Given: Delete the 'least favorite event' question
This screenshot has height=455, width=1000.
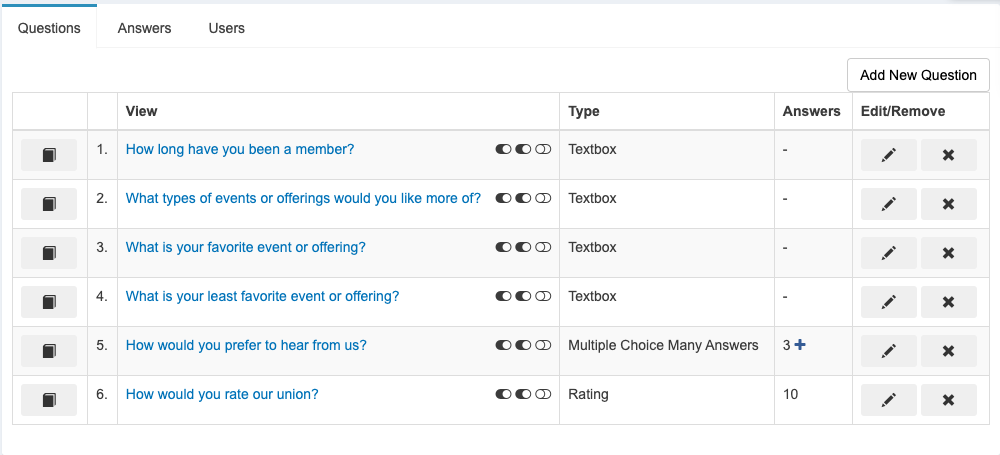Looking at the screenshot, I should tap(948, 302).
